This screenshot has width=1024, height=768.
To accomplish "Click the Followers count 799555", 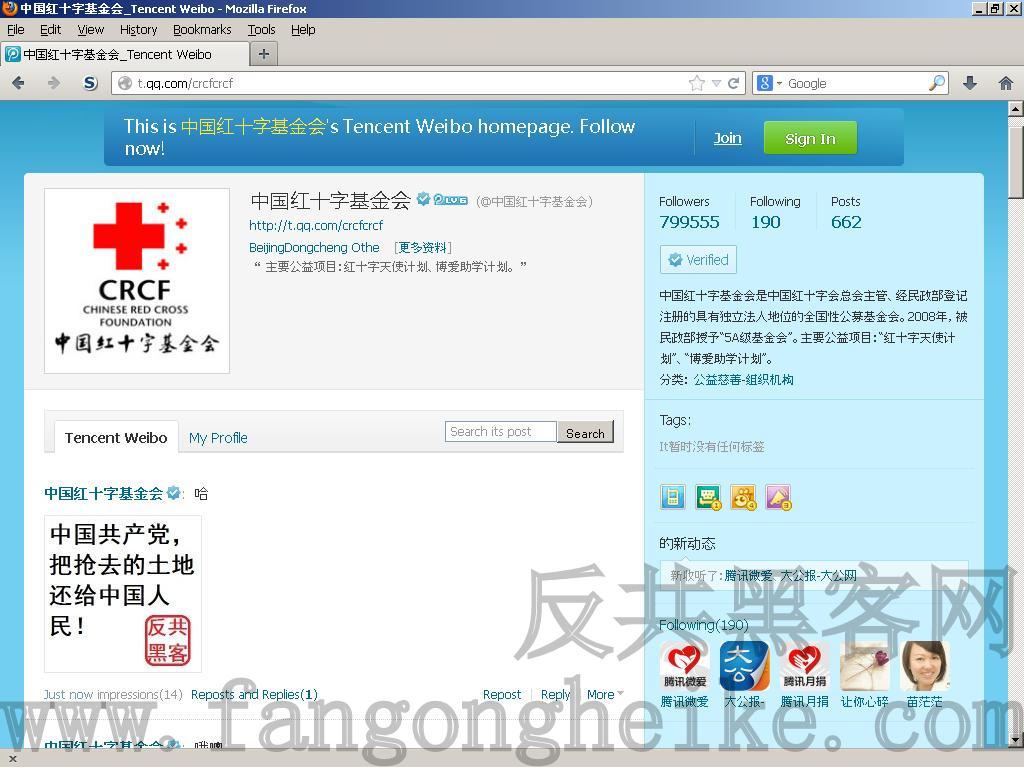I will [689, 222].
